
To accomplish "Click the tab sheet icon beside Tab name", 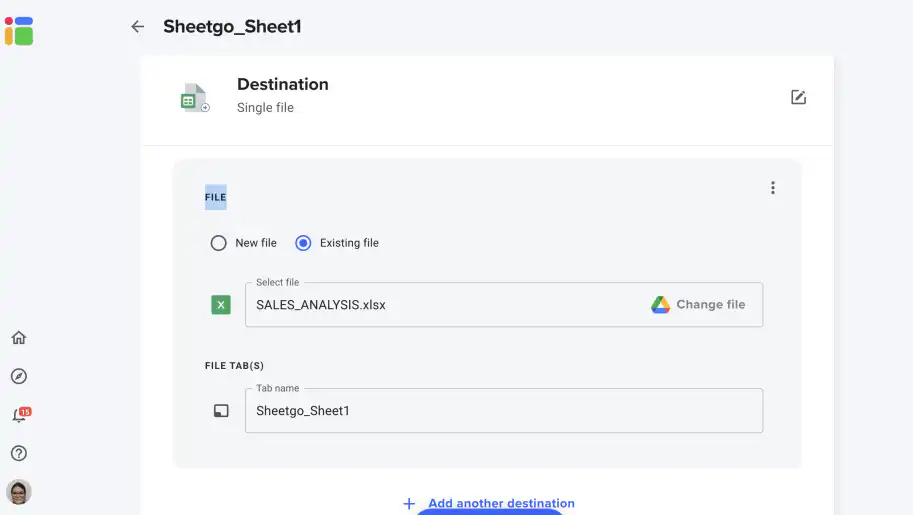I will point(221,411).
